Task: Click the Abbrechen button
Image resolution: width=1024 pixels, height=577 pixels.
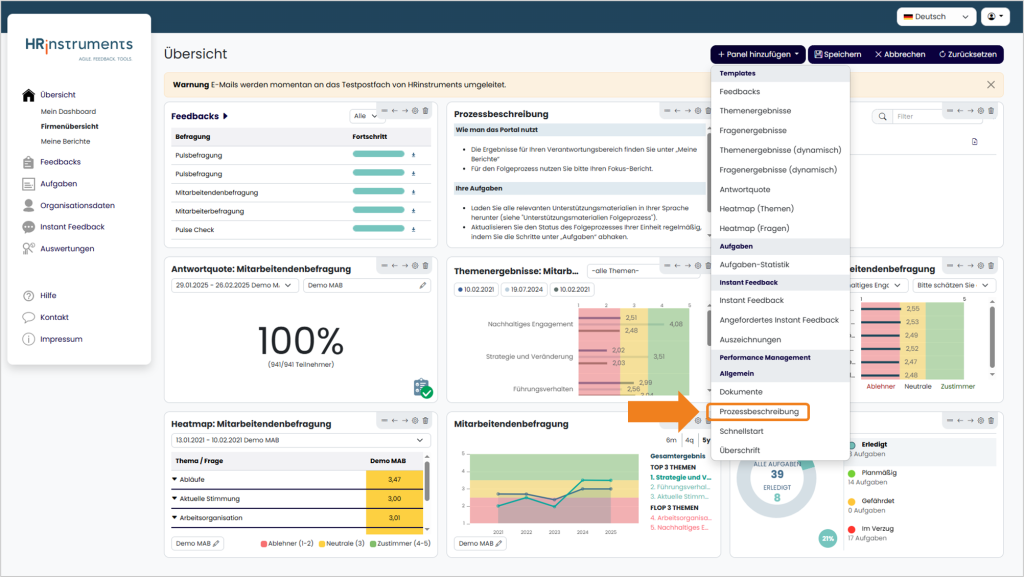Action: [900, 54]
